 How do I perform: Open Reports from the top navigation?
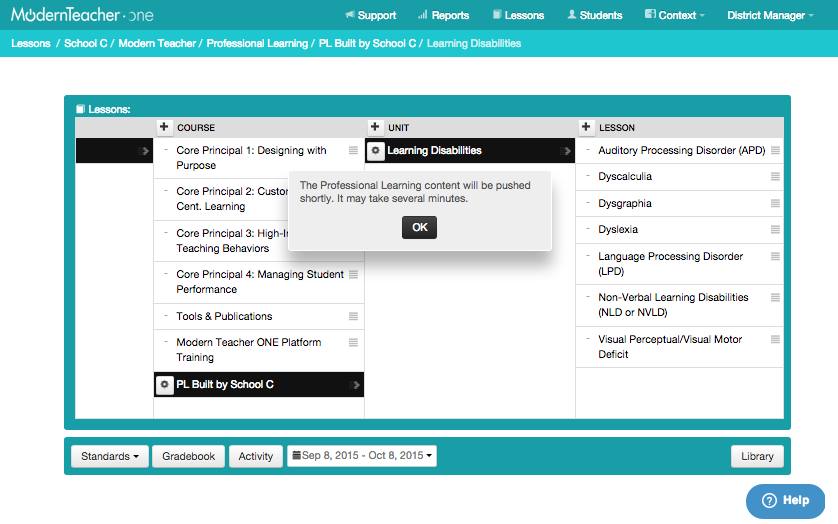point(443,15)
